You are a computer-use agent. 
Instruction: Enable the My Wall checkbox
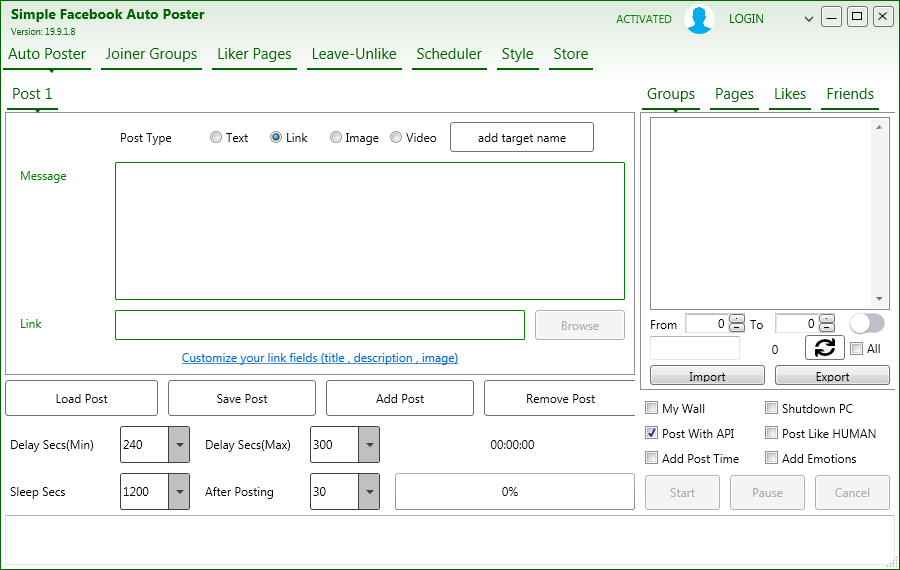pos(651,408)
